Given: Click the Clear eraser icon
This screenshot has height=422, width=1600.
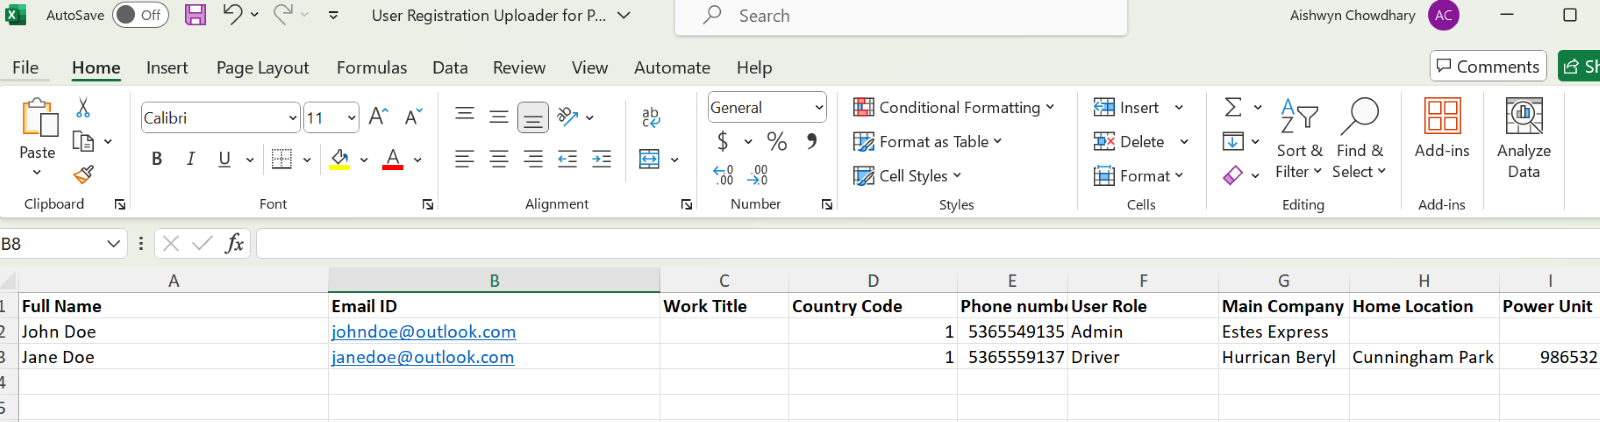Looking at the screenshot, I should [1233, 175].
